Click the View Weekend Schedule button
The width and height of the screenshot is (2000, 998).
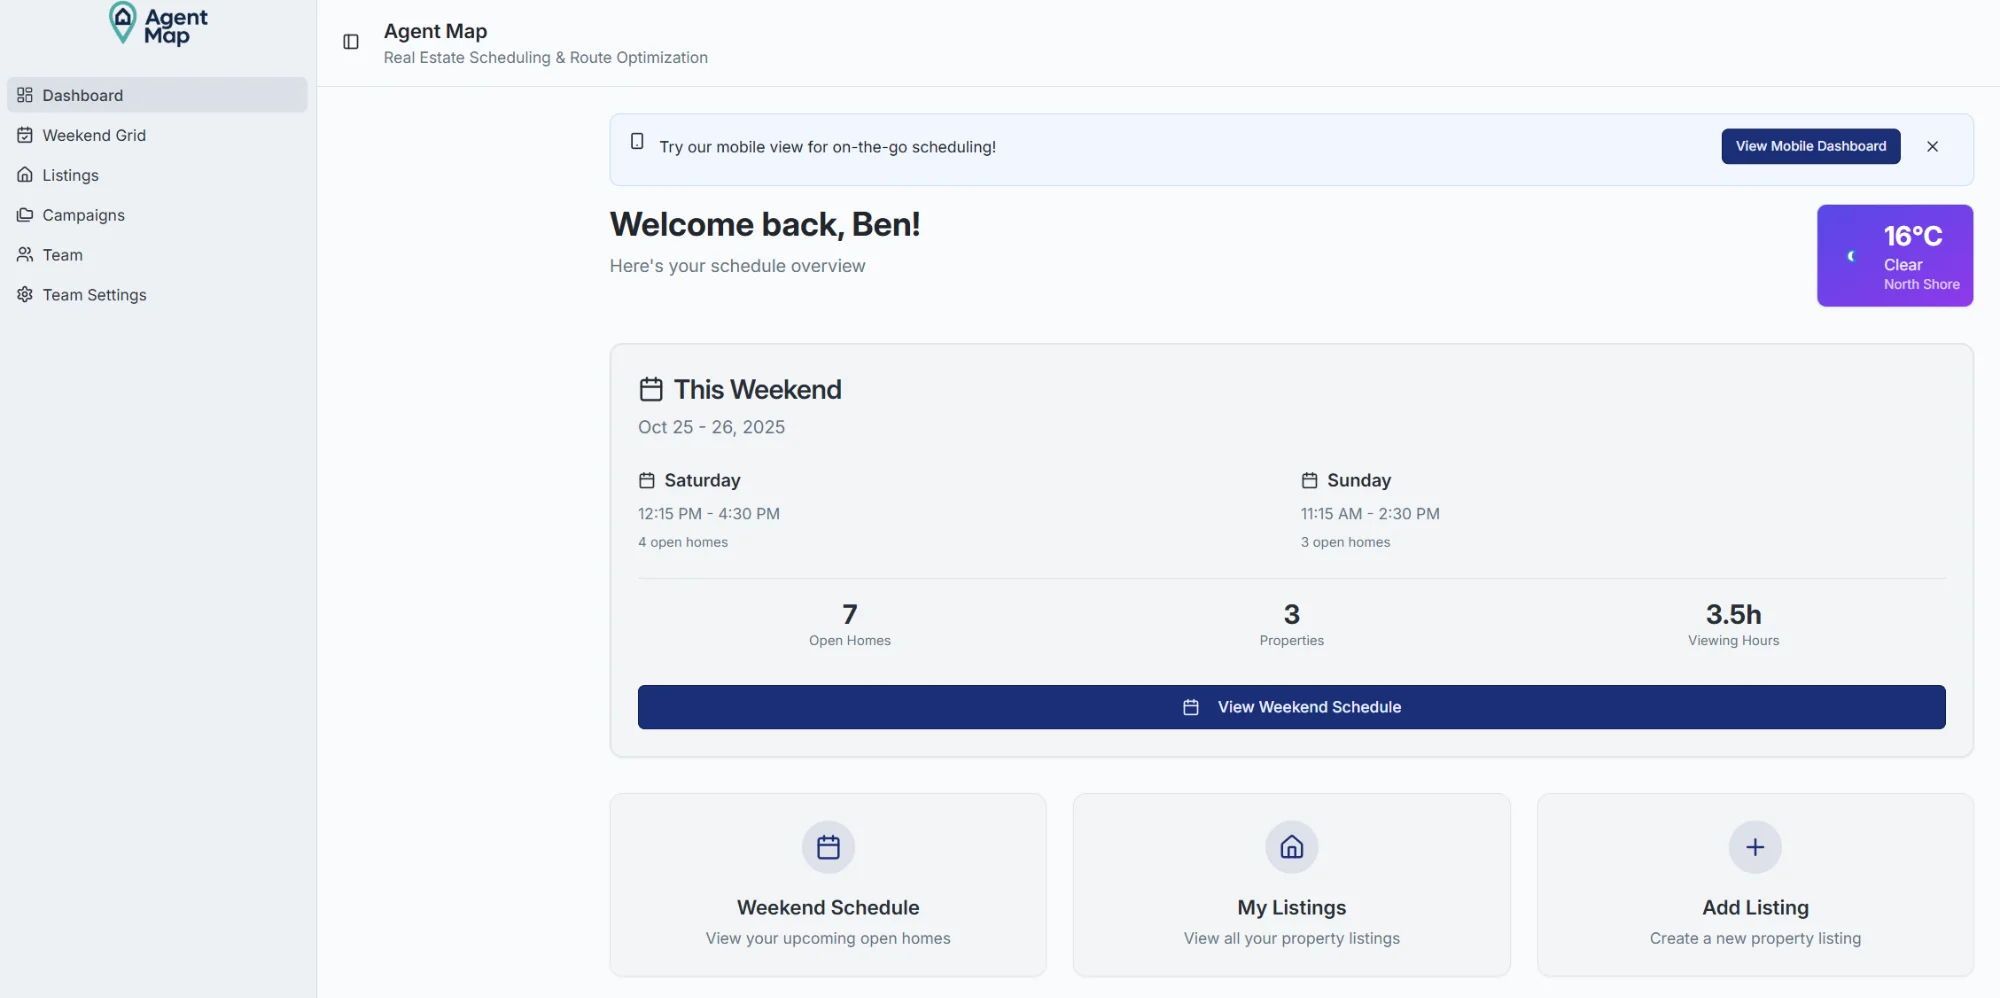tap(1291, 707)
